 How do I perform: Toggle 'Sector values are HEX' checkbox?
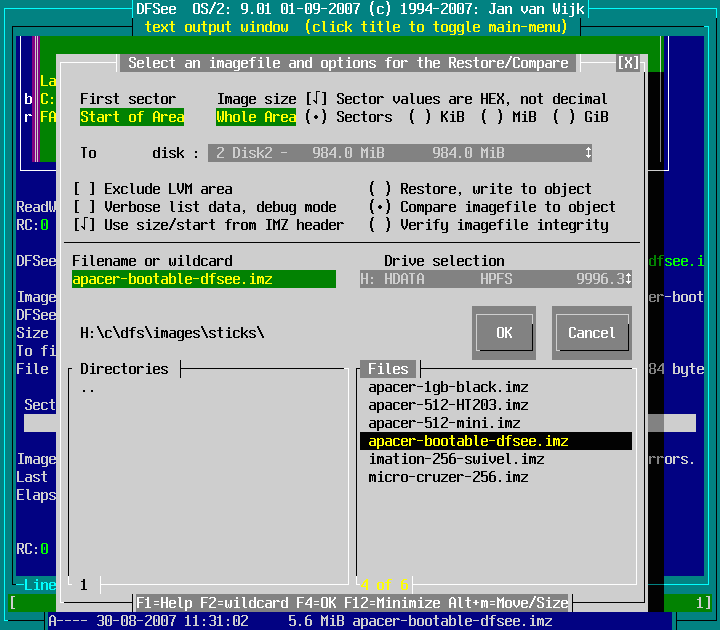[316, 99]
